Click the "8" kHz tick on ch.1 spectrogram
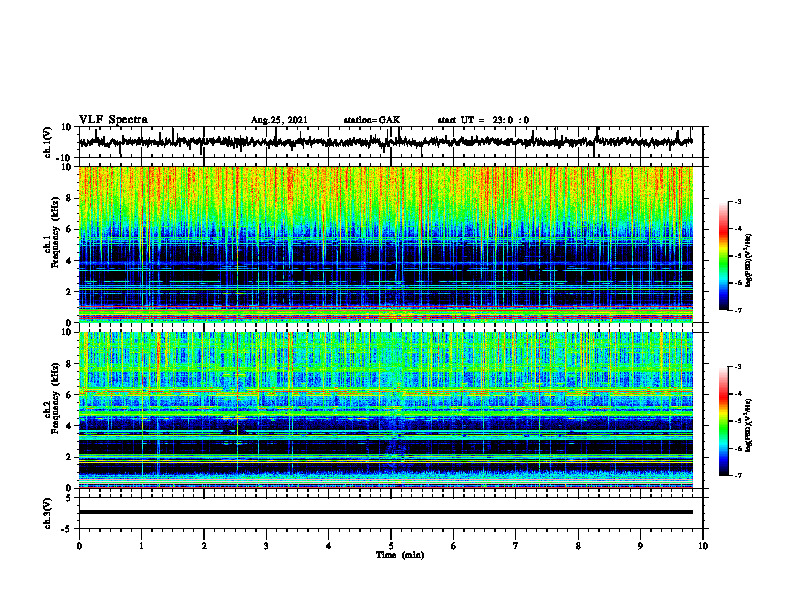The width and height of the screenshot is (792, 612). point(69,198)
